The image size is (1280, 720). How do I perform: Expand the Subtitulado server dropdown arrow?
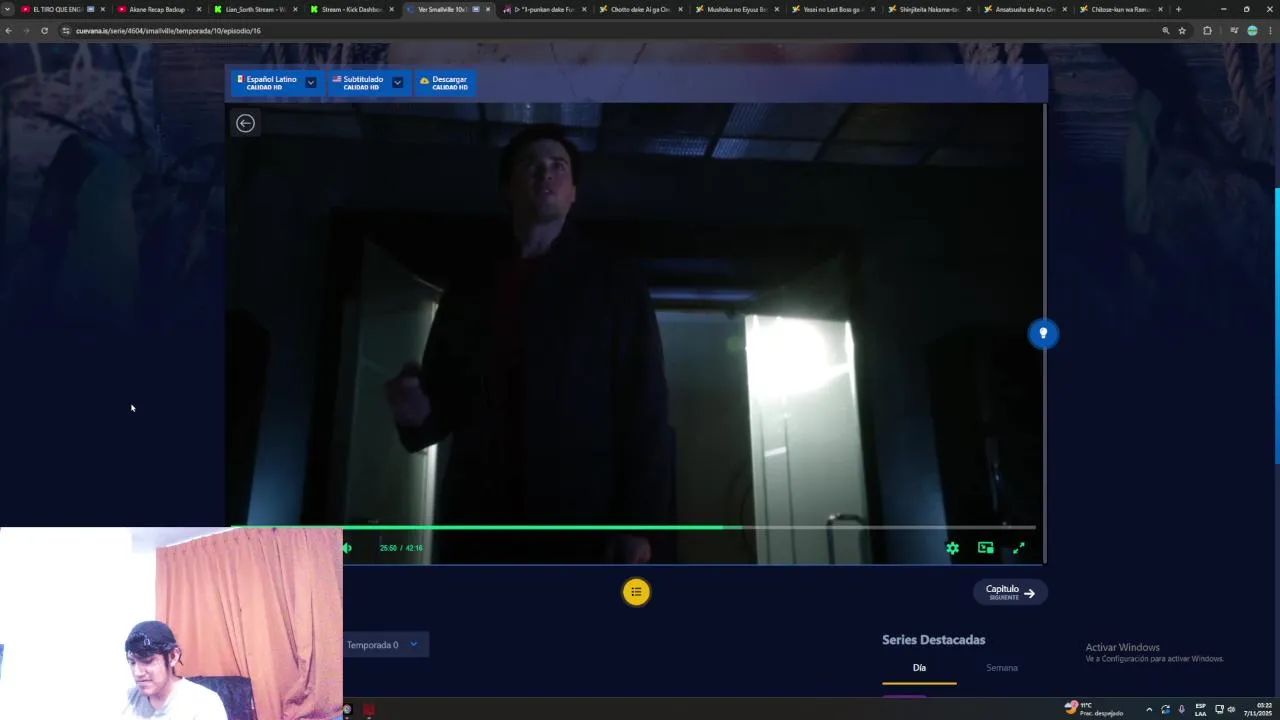pos(398,82)
